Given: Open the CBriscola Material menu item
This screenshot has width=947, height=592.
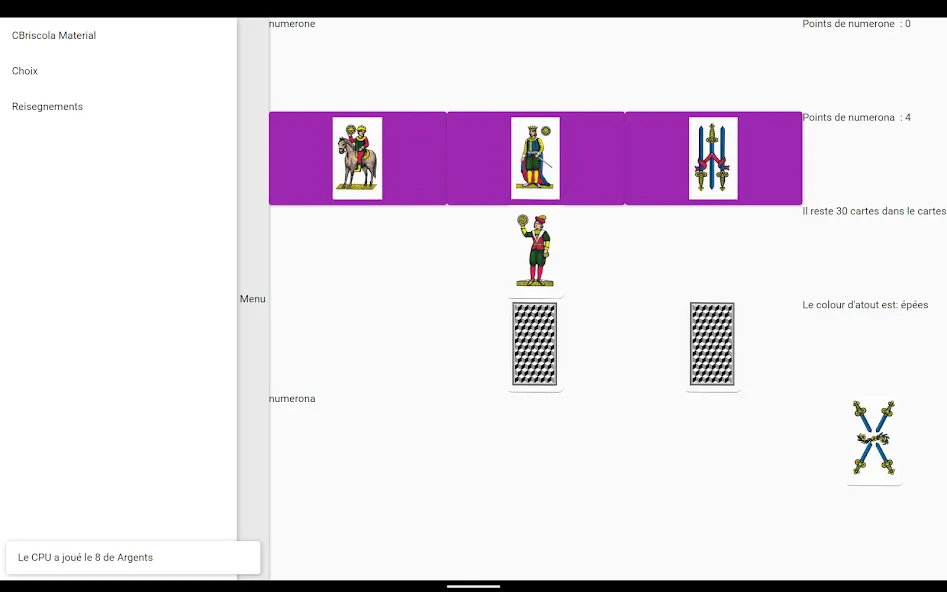Looking at the screenshot, I should point(54,35).
